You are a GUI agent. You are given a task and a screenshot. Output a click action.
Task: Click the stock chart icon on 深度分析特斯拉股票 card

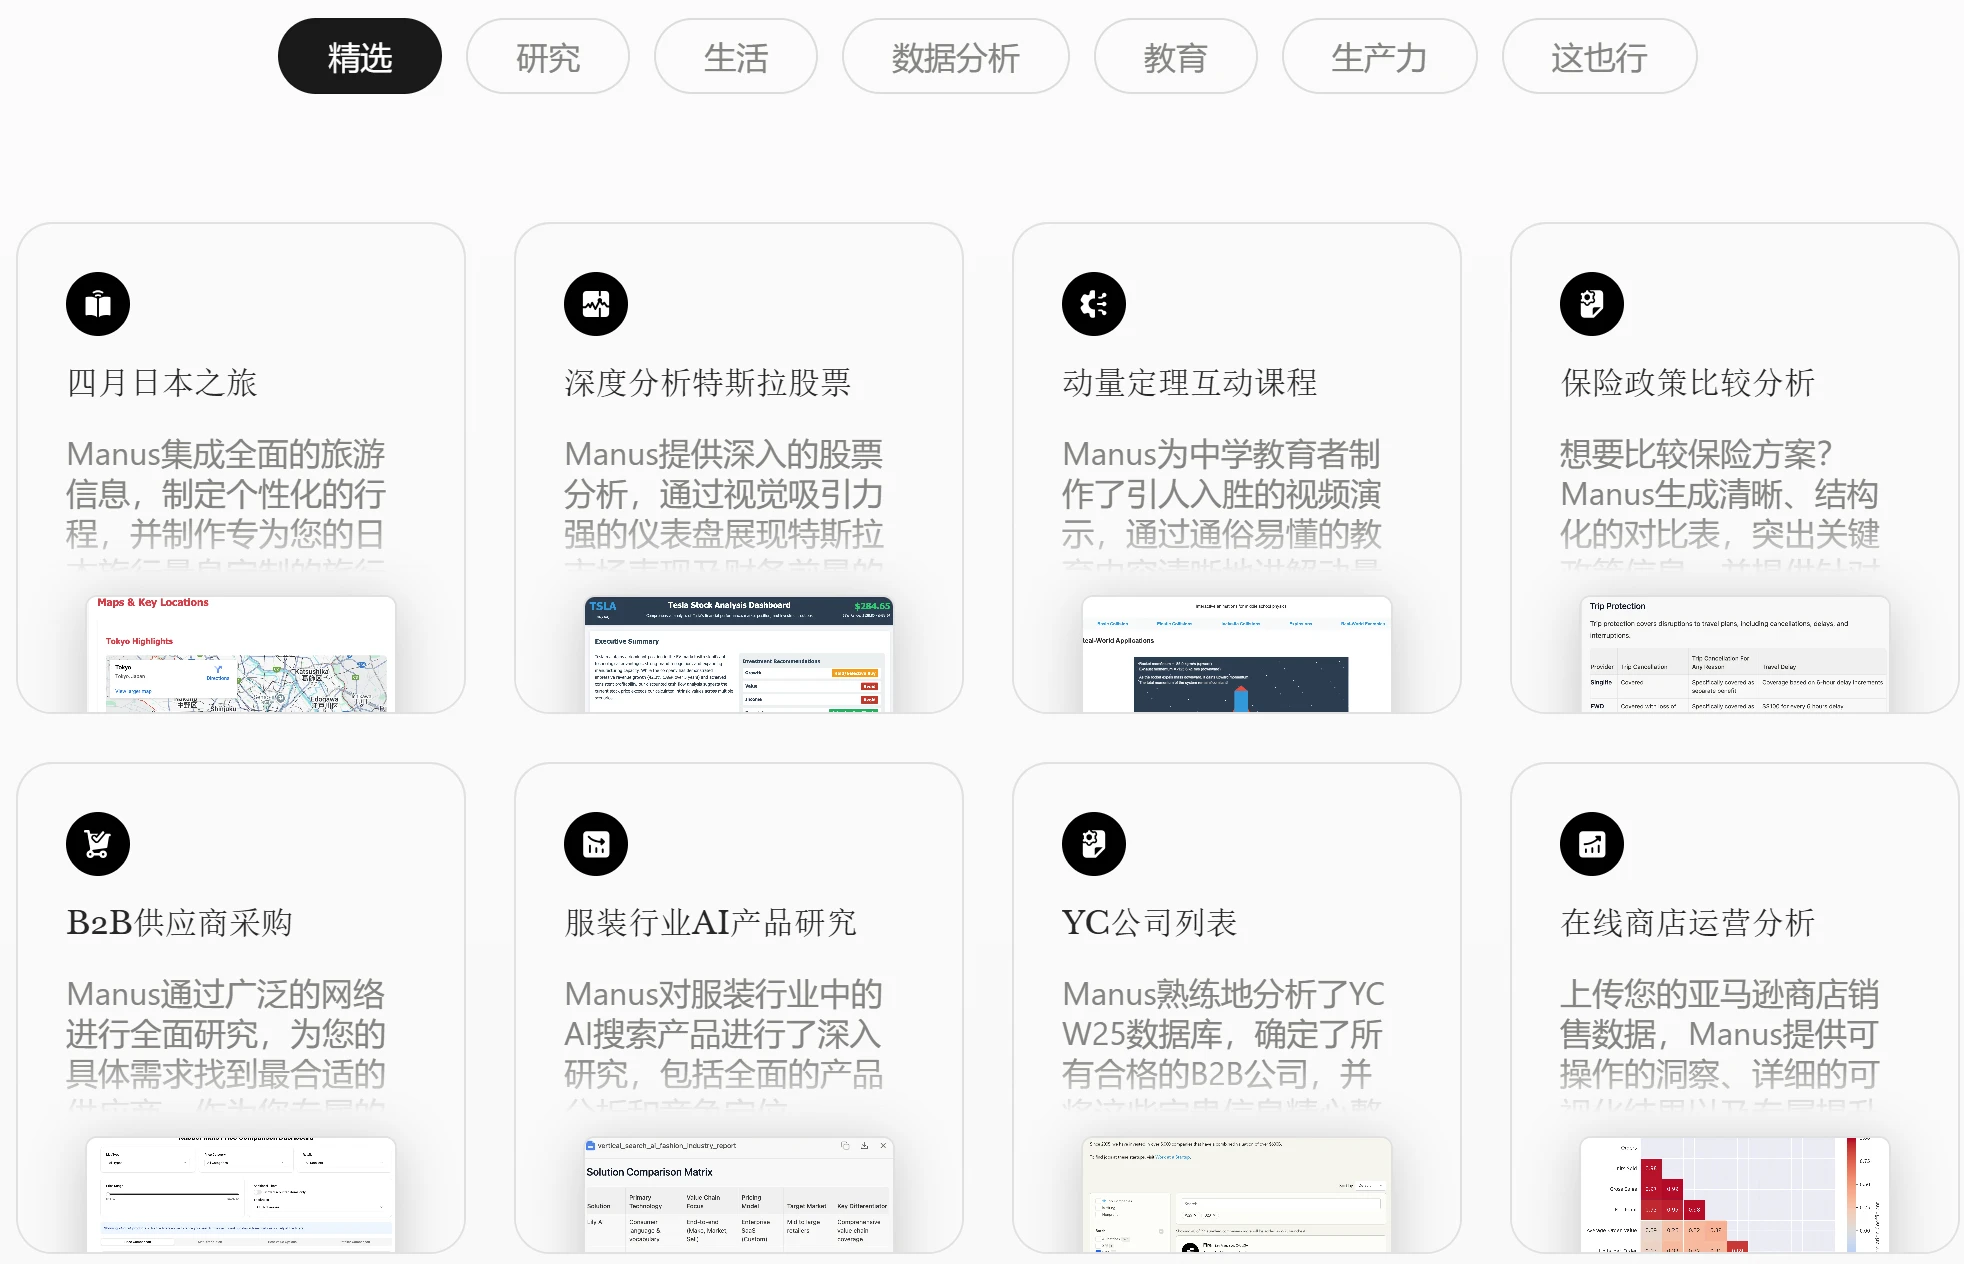[x=595, y=303]
